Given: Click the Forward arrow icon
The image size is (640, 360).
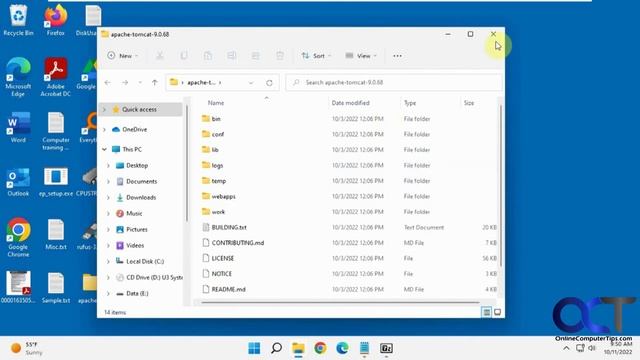Looking at the screenshot, I should [125, 82].
